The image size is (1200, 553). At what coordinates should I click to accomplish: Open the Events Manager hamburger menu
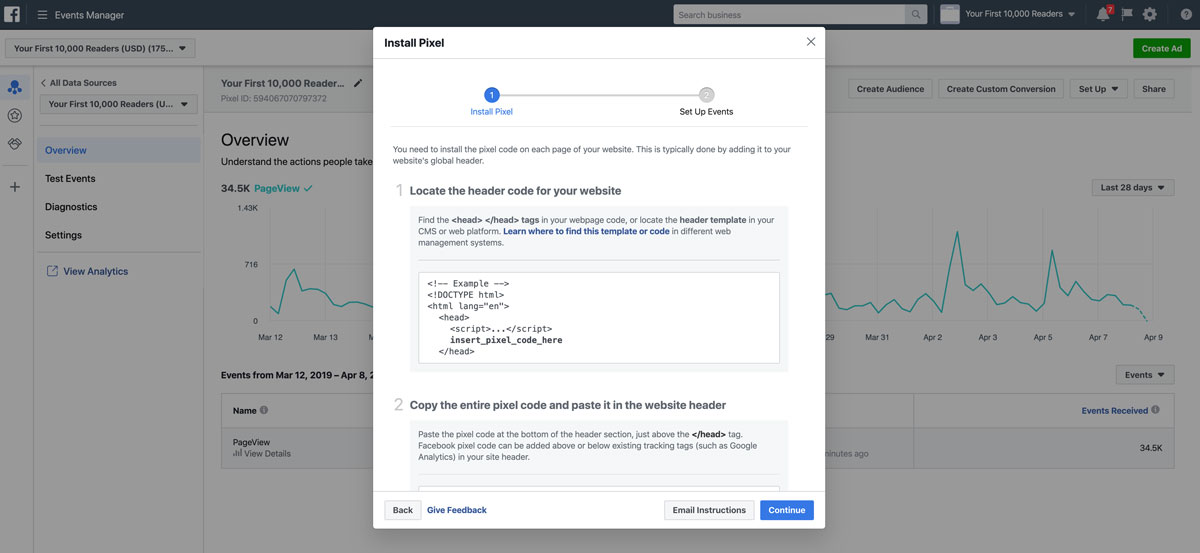click(42, 15)
